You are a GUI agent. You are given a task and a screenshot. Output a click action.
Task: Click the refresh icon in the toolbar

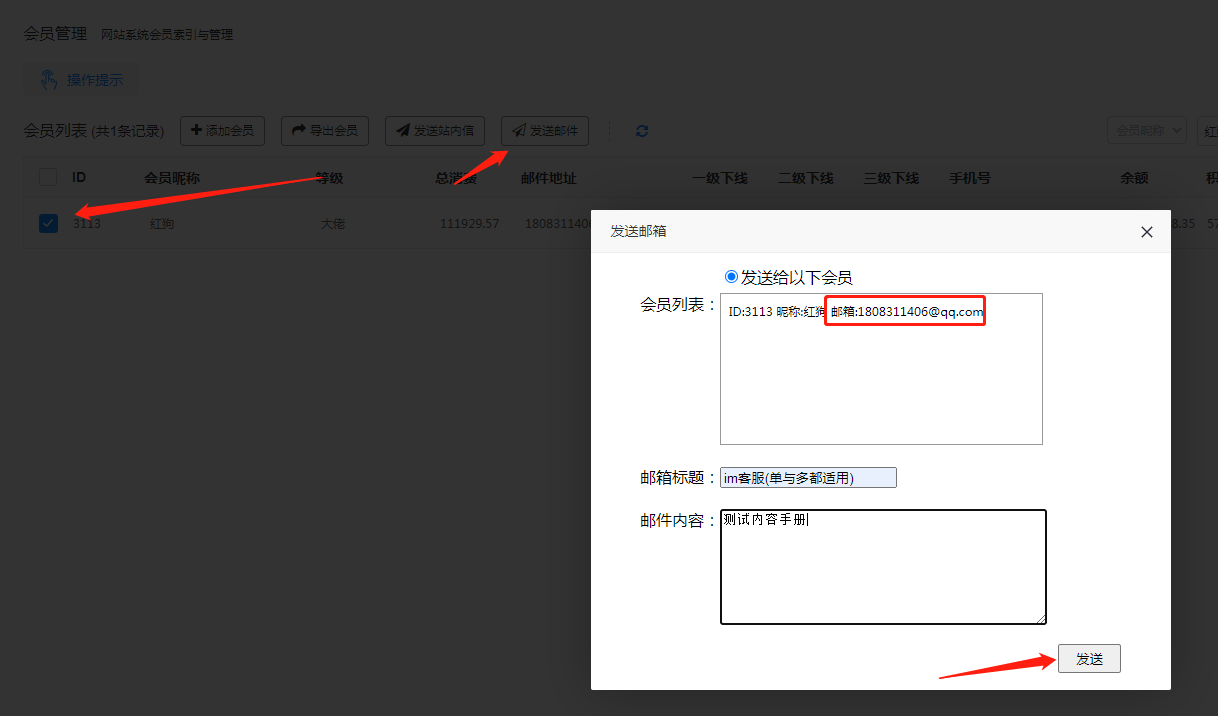click(642, 131)
